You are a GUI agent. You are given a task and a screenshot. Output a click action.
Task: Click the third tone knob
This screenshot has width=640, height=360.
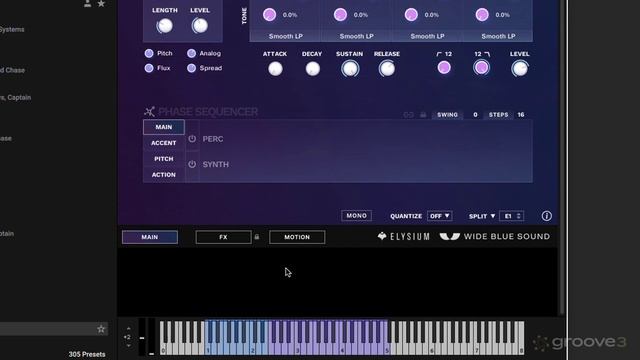tap(411, 15)
